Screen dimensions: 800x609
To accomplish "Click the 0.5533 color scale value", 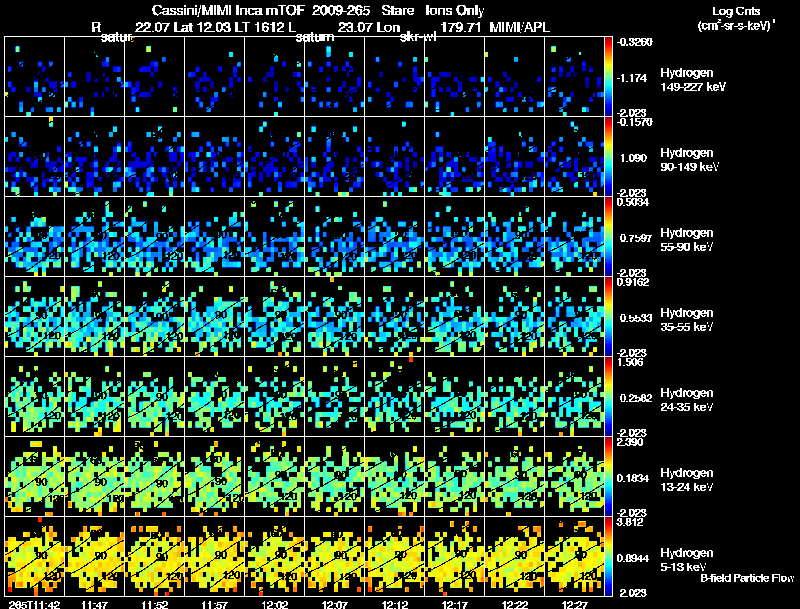I will coord(636,318).
